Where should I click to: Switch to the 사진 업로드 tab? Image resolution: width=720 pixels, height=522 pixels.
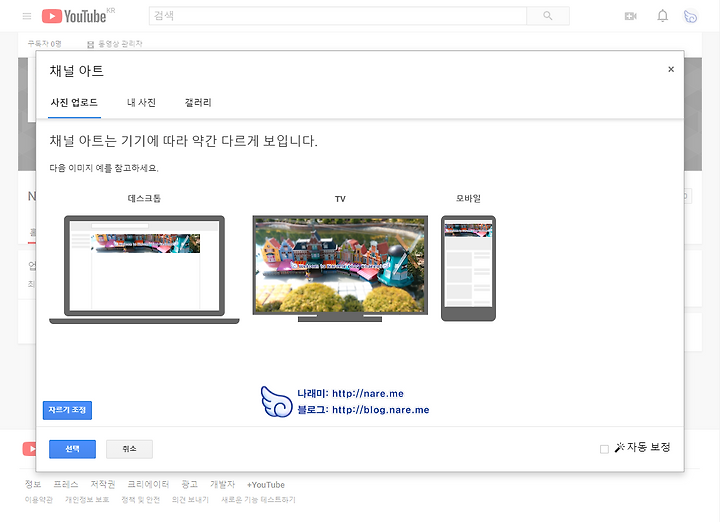pyautogui.click(x=74, y=103)
